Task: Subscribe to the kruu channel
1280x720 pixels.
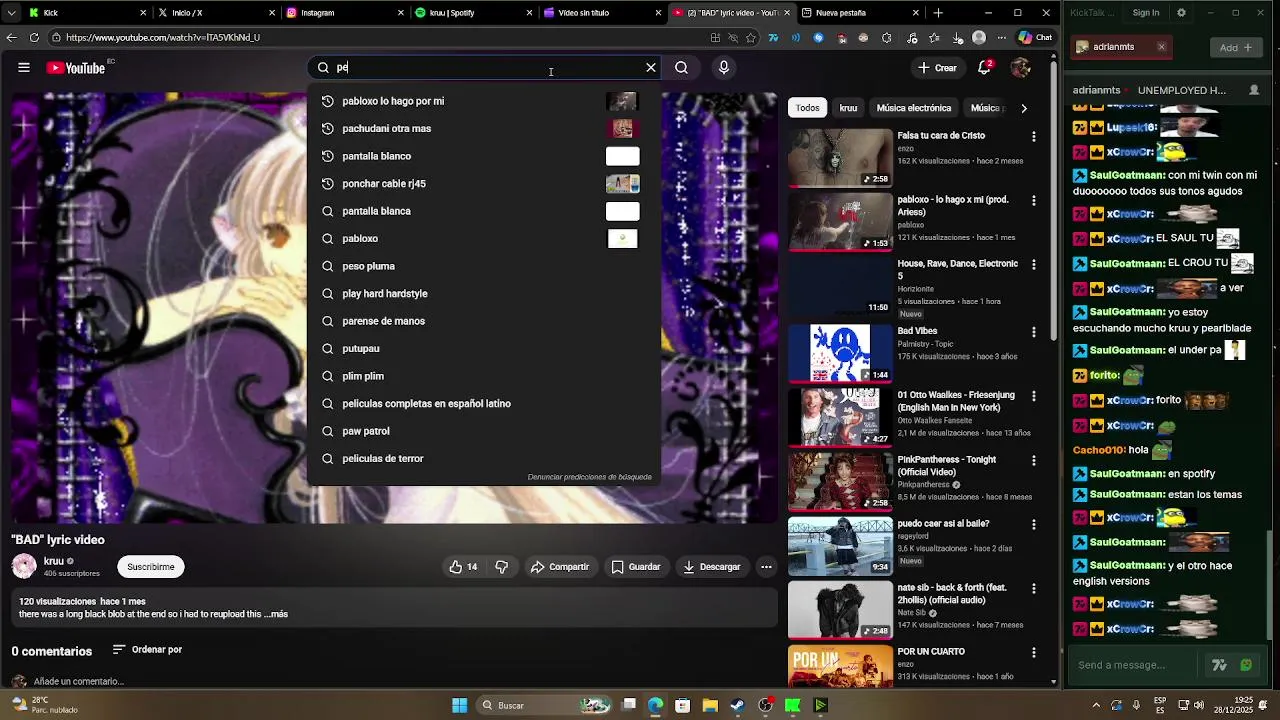Action: click(151, 567)
